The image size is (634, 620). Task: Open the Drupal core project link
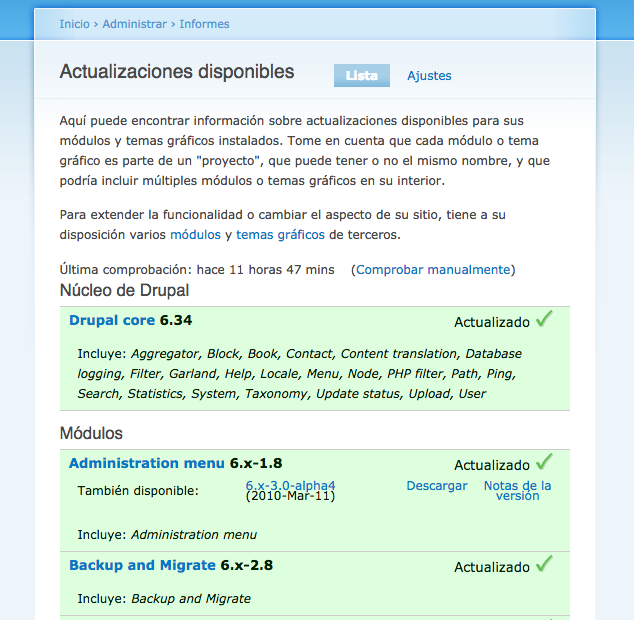[112, 320]
